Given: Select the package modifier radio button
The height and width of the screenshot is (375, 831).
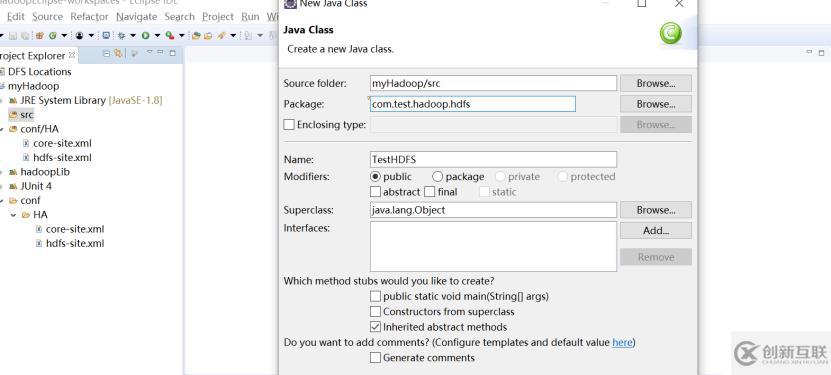Looking at the screenshot, I should (437, 176).
